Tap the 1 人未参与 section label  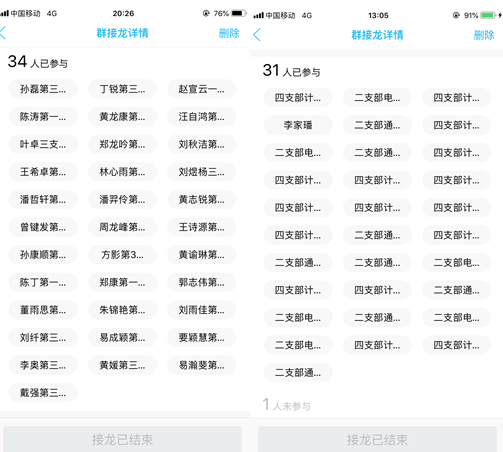287,405
